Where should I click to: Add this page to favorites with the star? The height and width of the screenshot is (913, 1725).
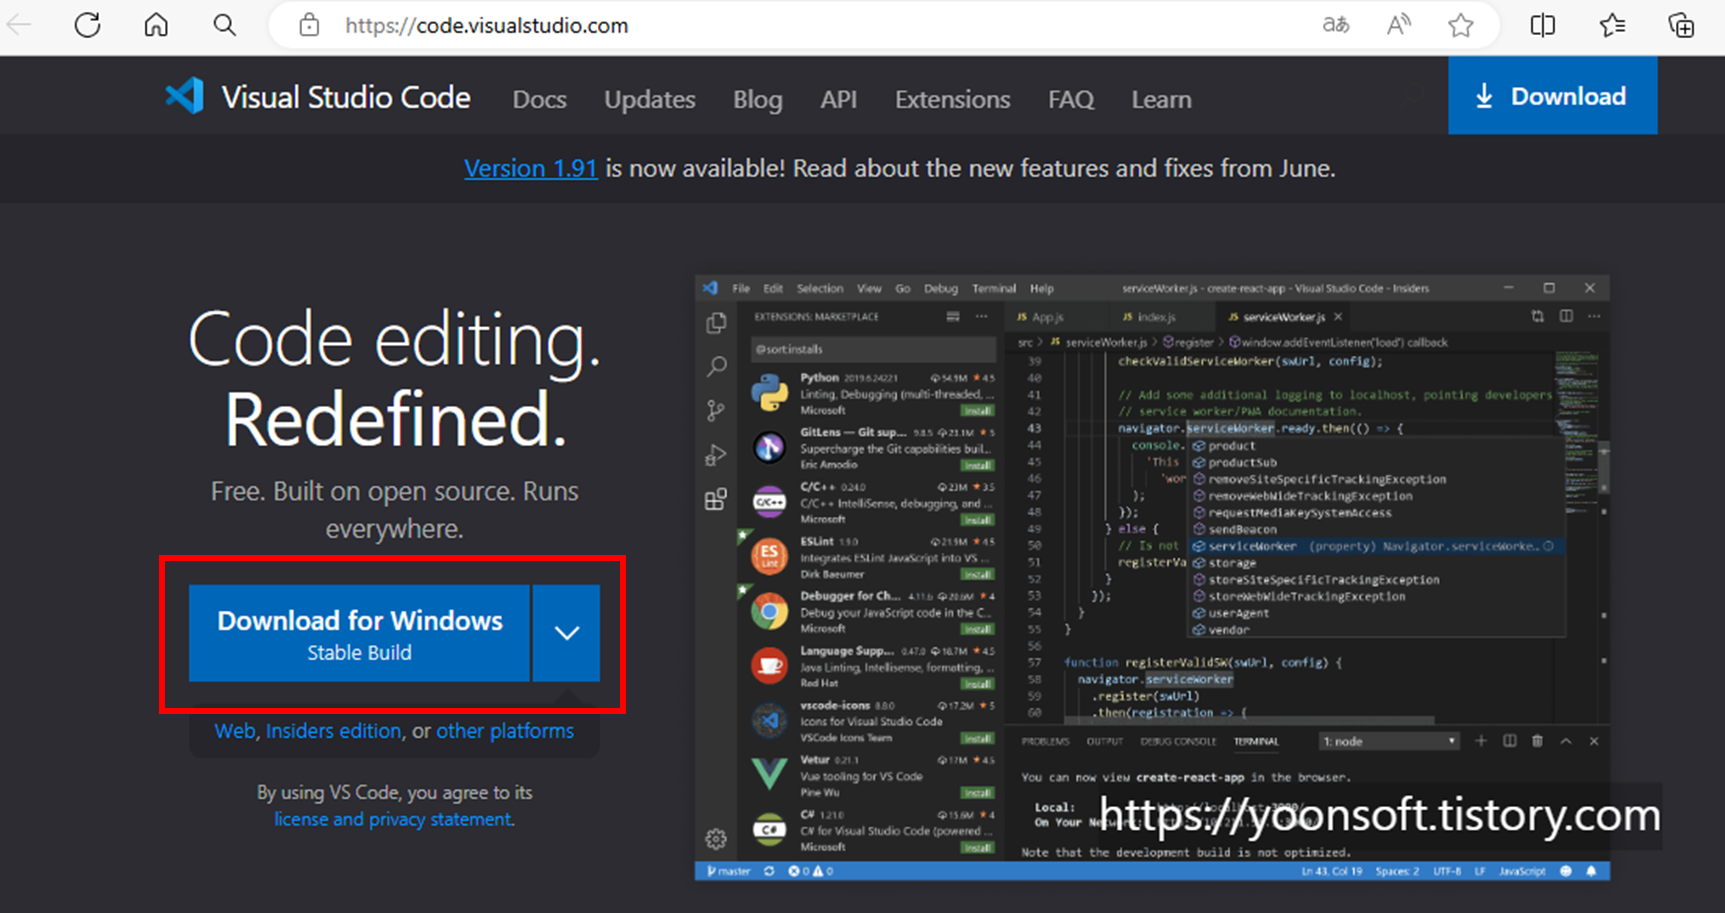(1461, 25)
